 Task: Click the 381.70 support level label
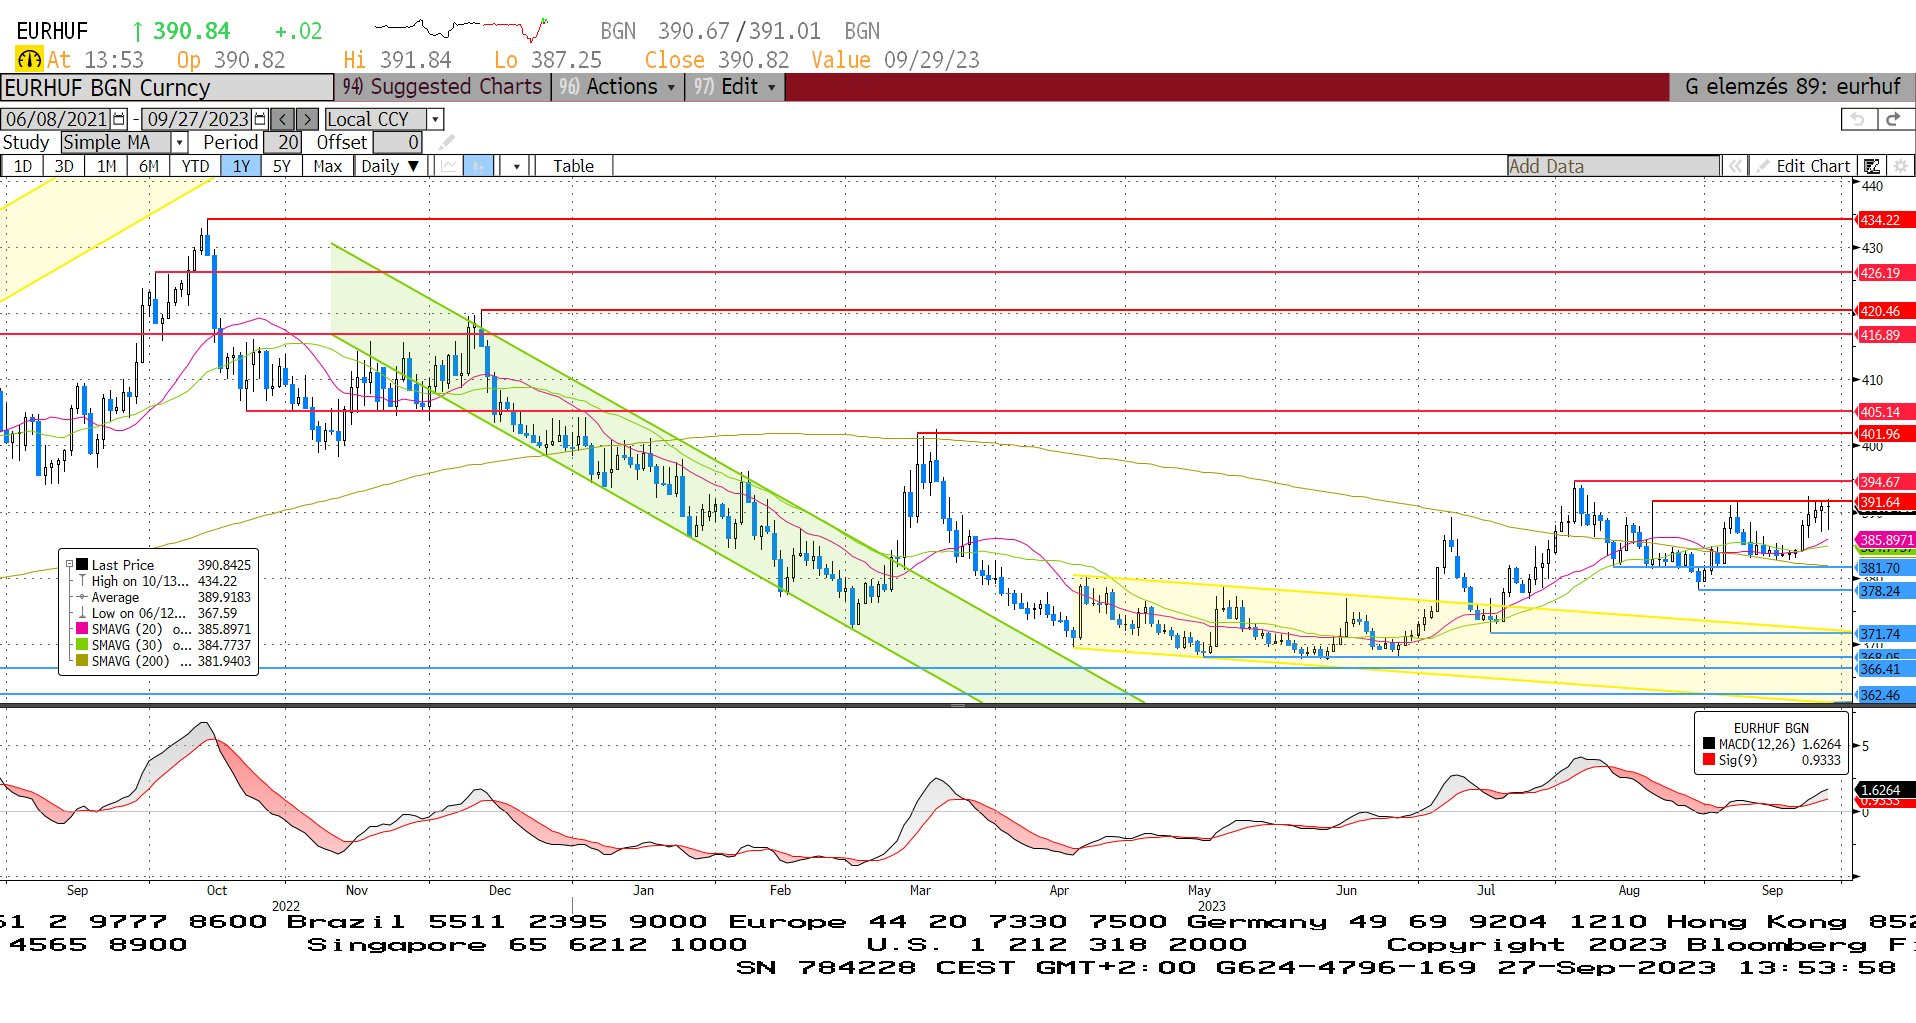point(1885,568)
